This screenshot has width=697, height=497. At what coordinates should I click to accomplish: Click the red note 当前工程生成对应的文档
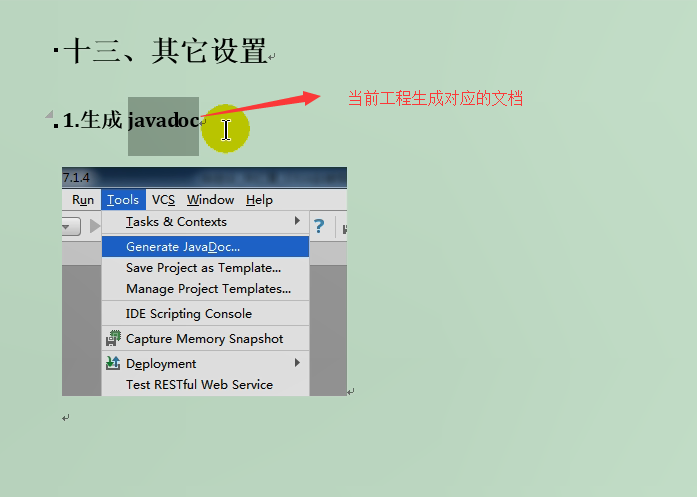point(435,98)
